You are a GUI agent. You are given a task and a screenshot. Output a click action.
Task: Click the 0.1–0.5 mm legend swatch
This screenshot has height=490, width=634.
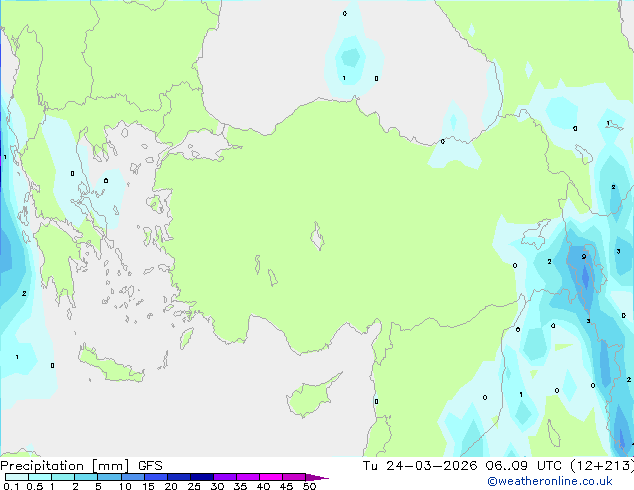[17, 477]
